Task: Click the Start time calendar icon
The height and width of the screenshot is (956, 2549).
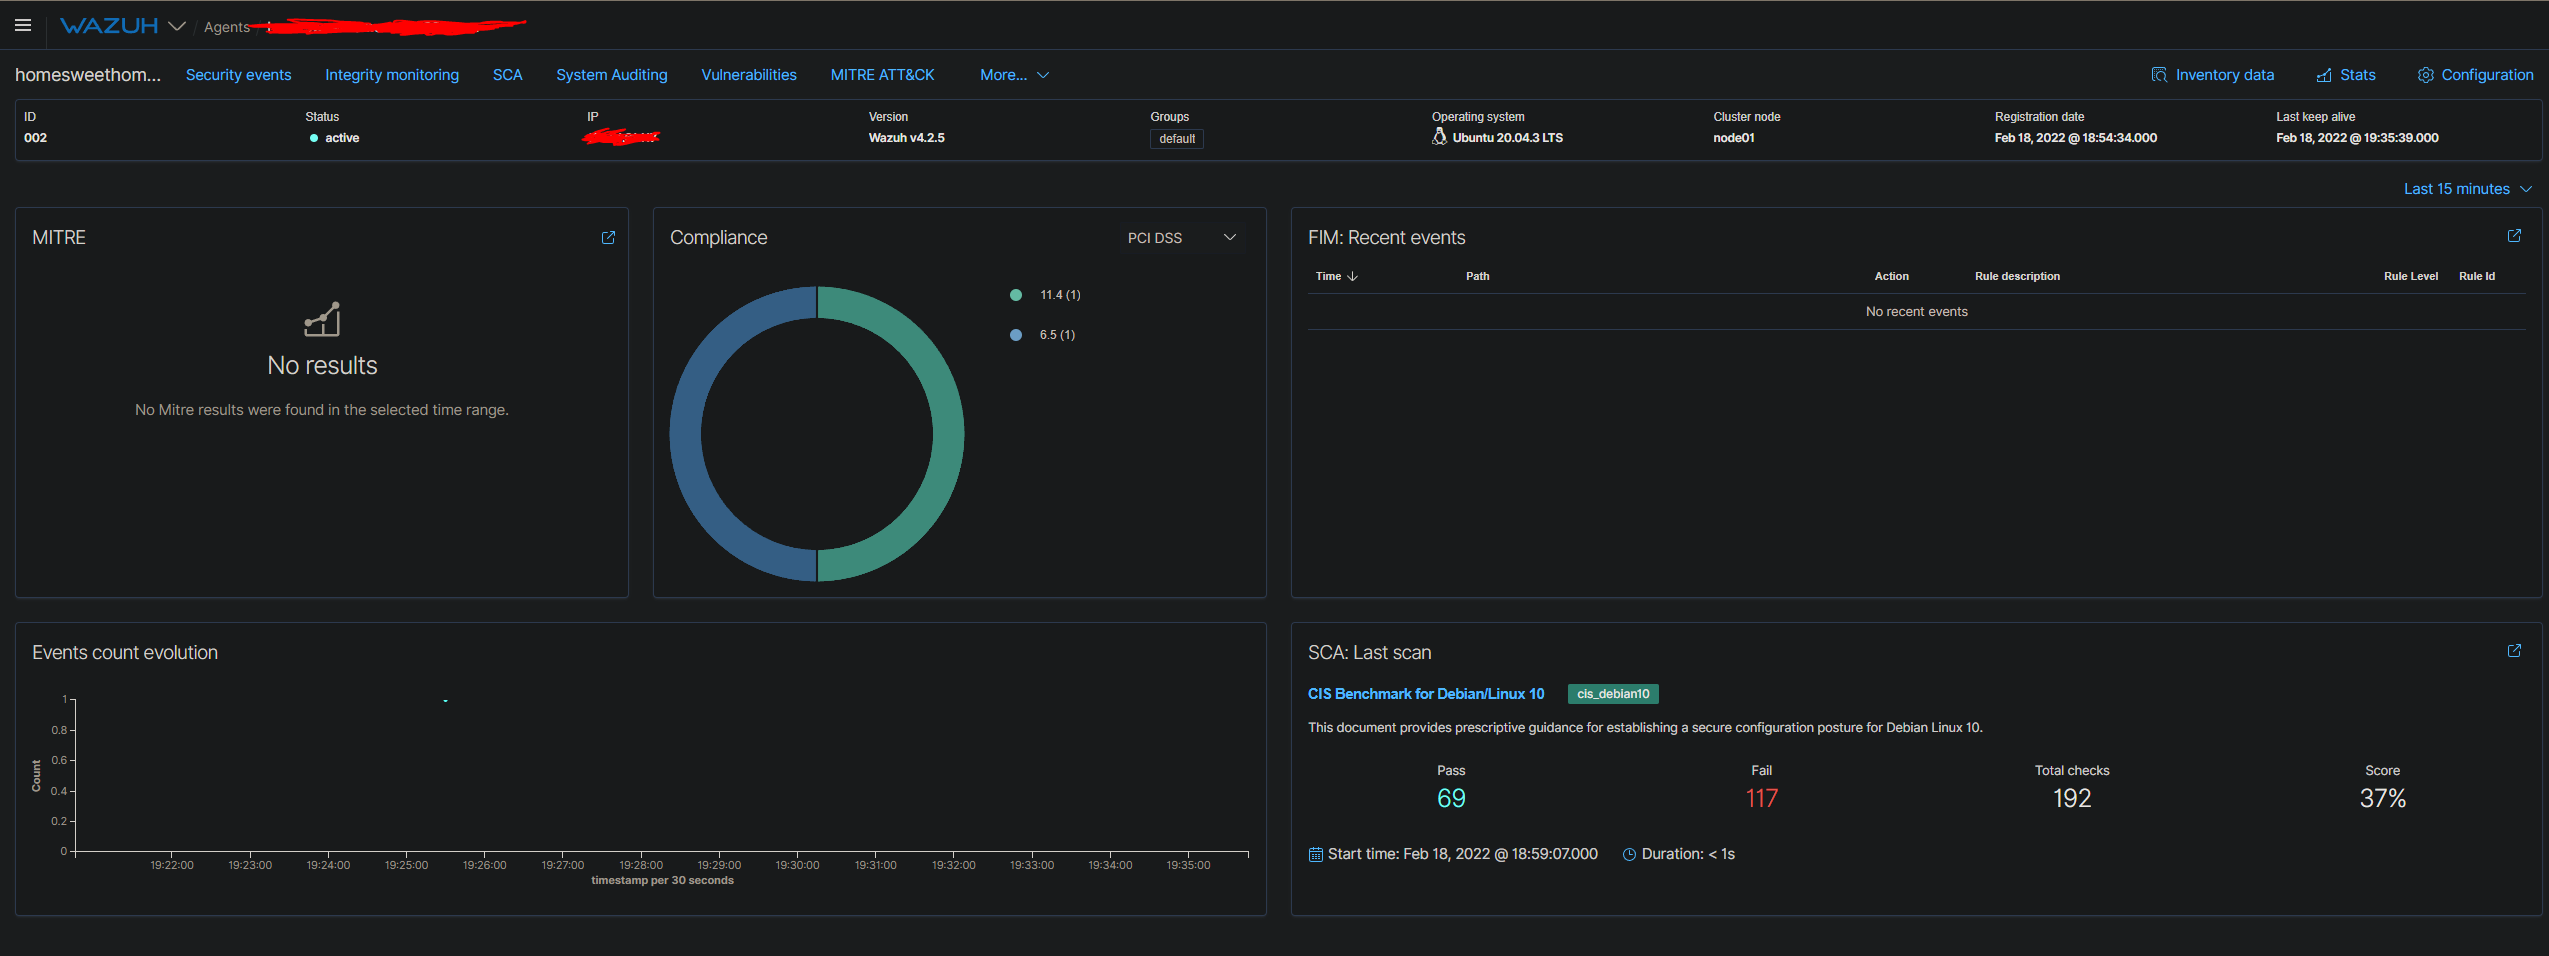Action: [1316, 855]
